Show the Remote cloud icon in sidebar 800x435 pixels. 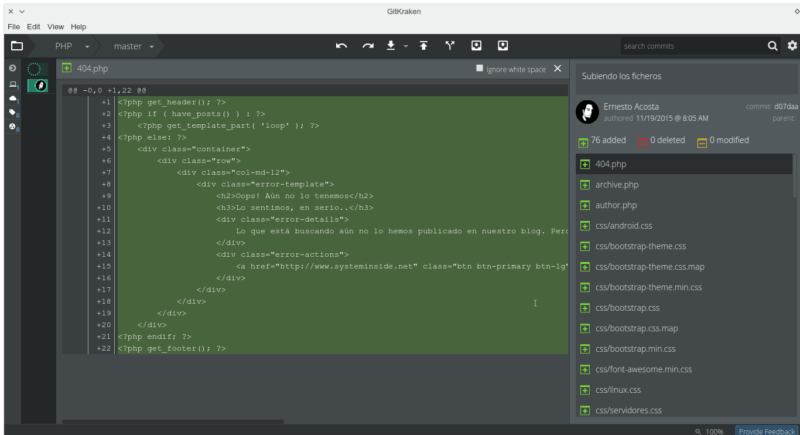13,98
